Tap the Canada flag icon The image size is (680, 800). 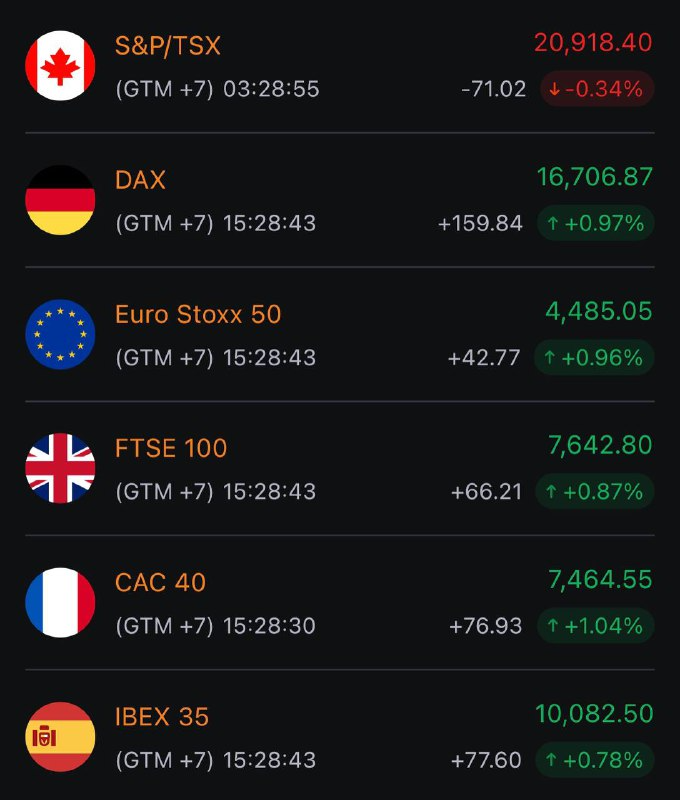pyautogui.click(x=60, y=66)
